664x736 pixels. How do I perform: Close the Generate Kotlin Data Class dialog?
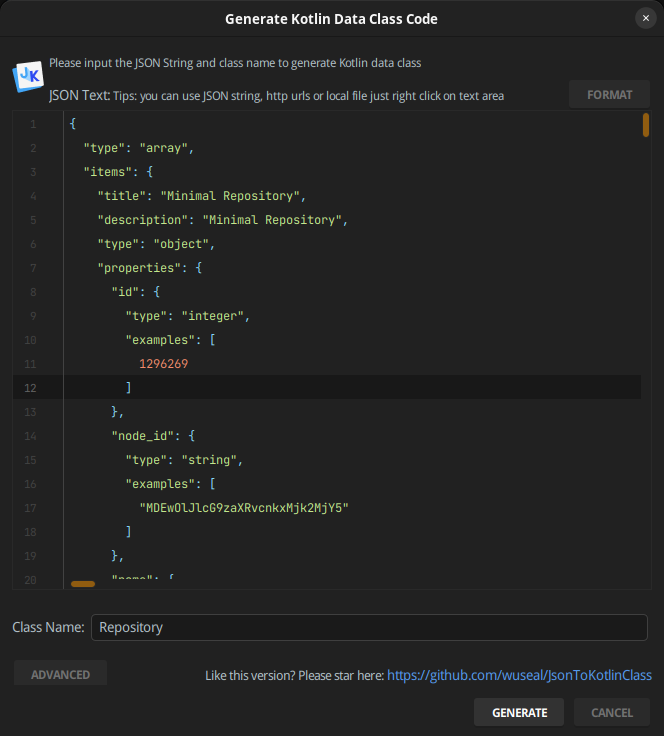click(645, 18)
